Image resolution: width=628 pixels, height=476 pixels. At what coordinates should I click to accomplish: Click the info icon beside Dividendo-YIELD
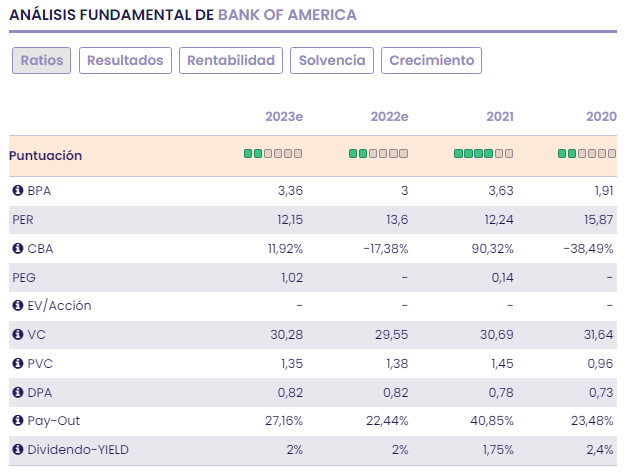tap(17, 450)
